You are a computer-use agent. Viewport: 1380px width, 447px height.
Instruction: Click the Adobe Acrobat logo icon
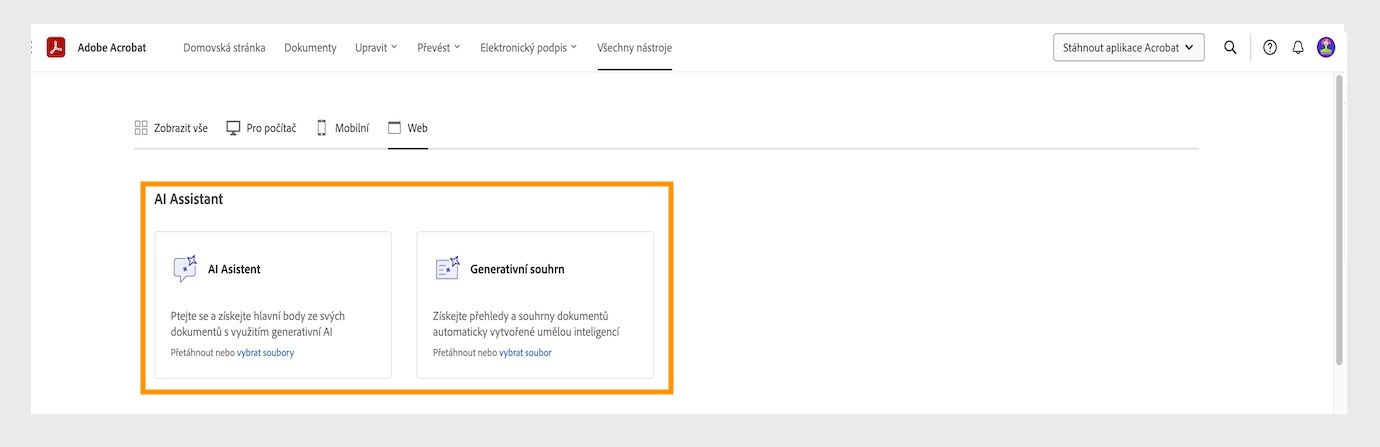[x=56, y=47]
